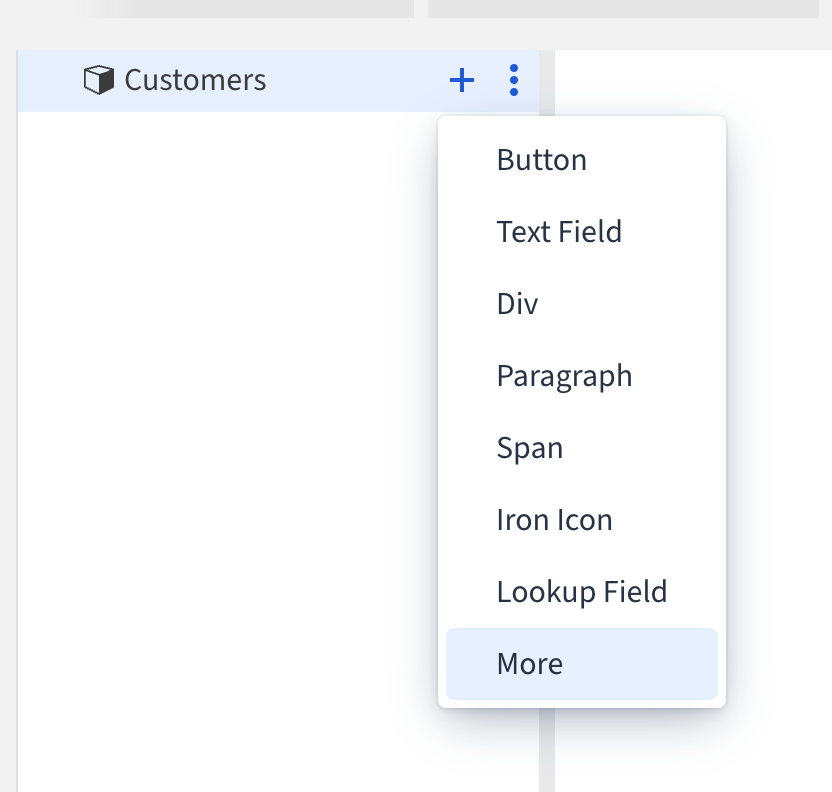Select "Div" from the element list
Screen dimensions: 832x792
tap(517, 303)
